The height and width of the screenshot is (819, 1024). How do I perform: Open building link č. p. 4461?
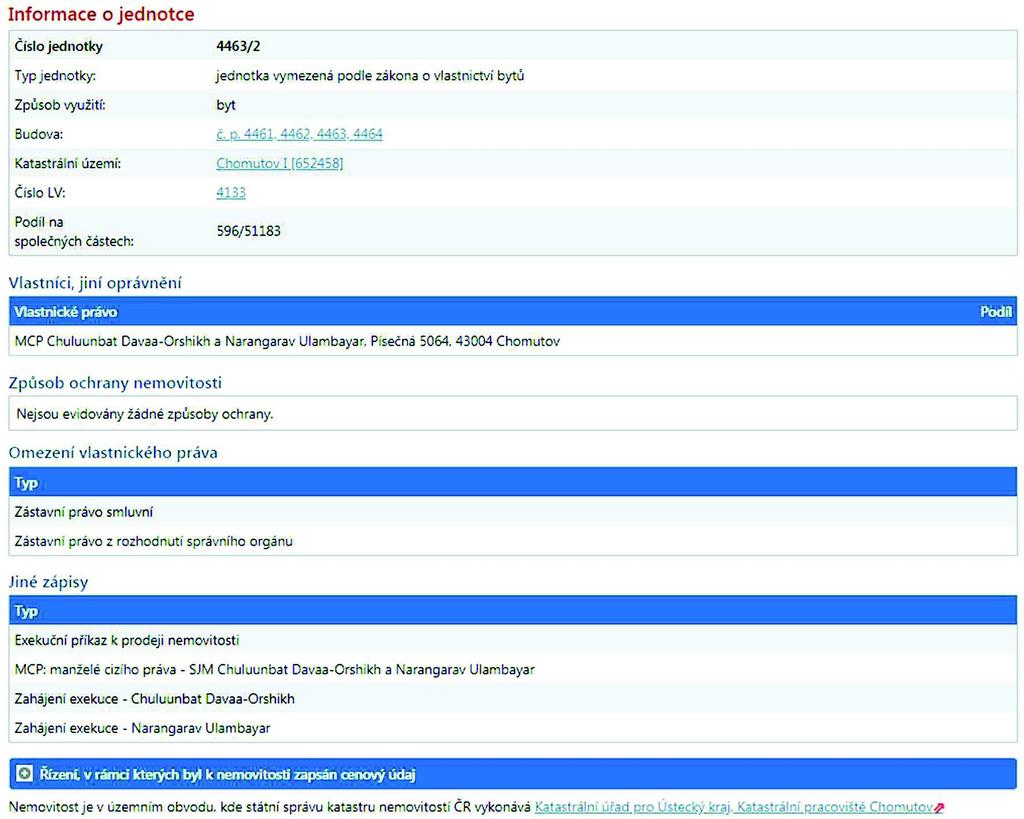(245, 134)
